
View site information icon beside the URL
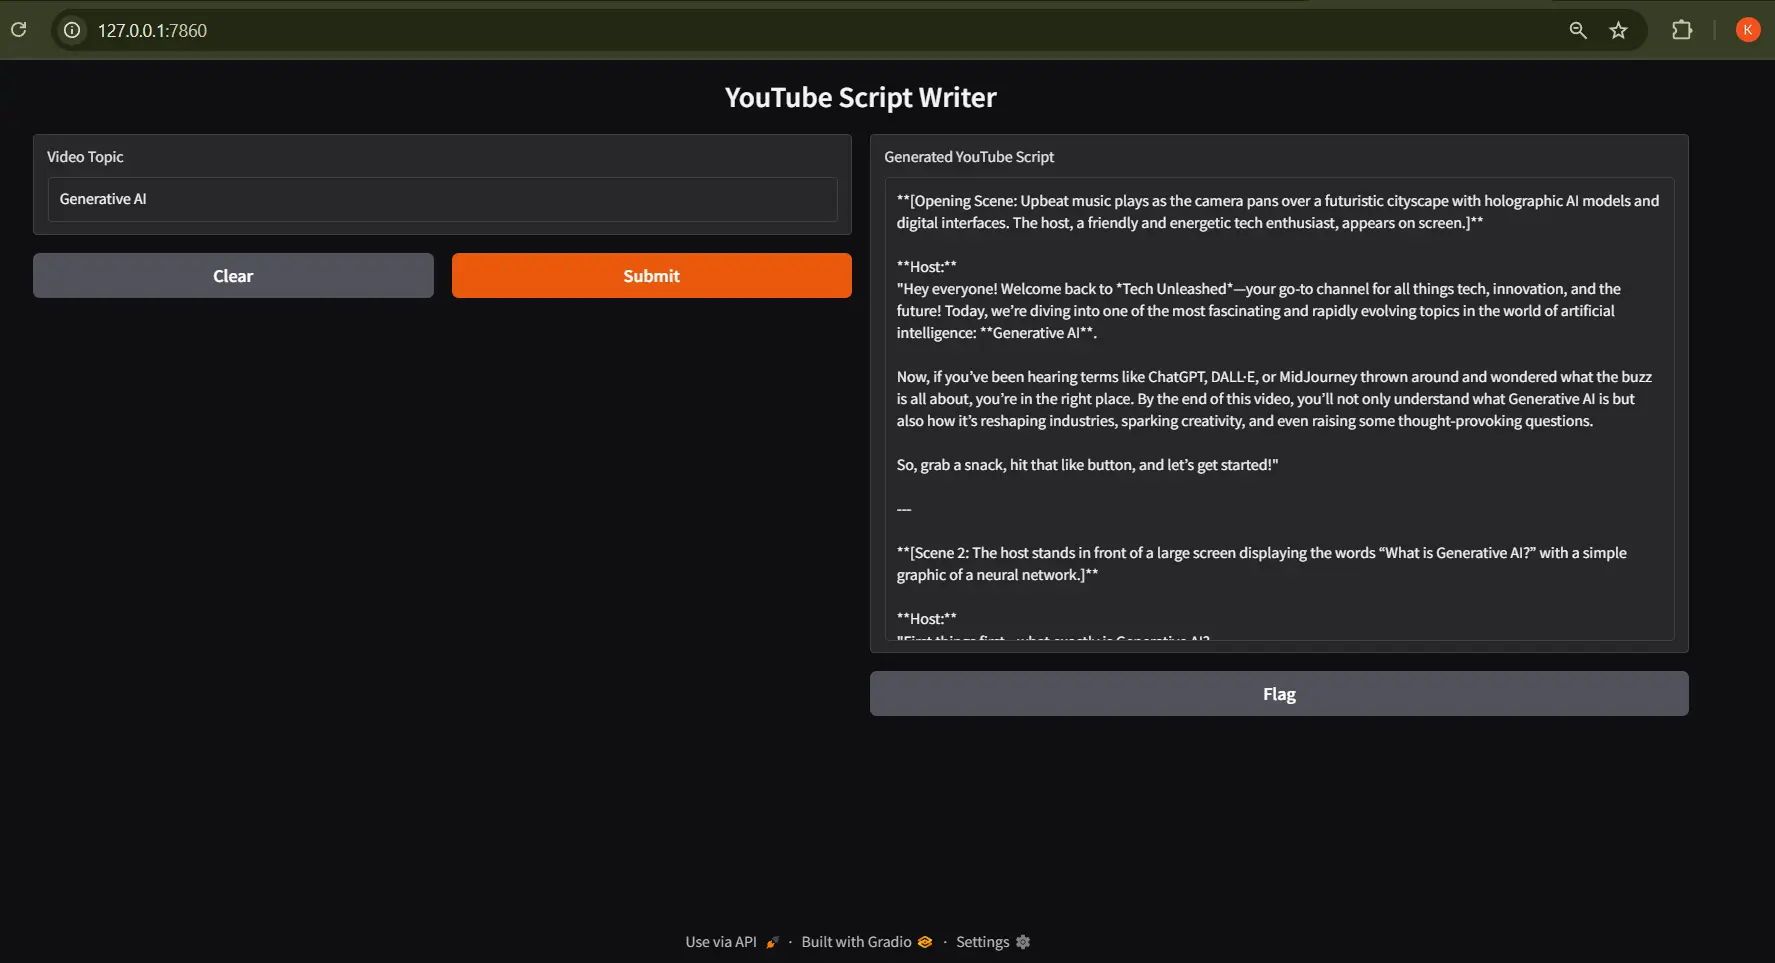click(x=72, y=30)
